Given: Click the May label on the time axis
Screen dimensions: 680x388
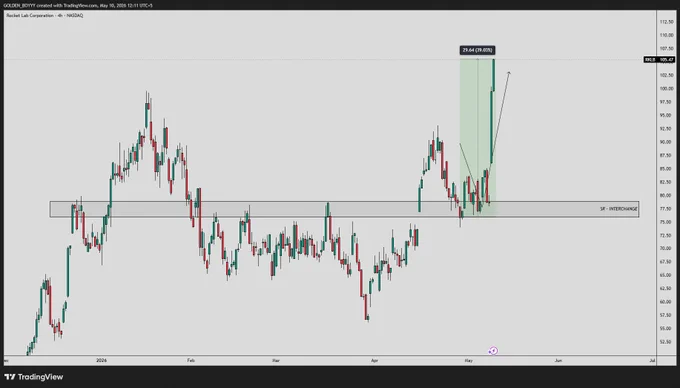Looking at the screenshot, I should point(468,360).
